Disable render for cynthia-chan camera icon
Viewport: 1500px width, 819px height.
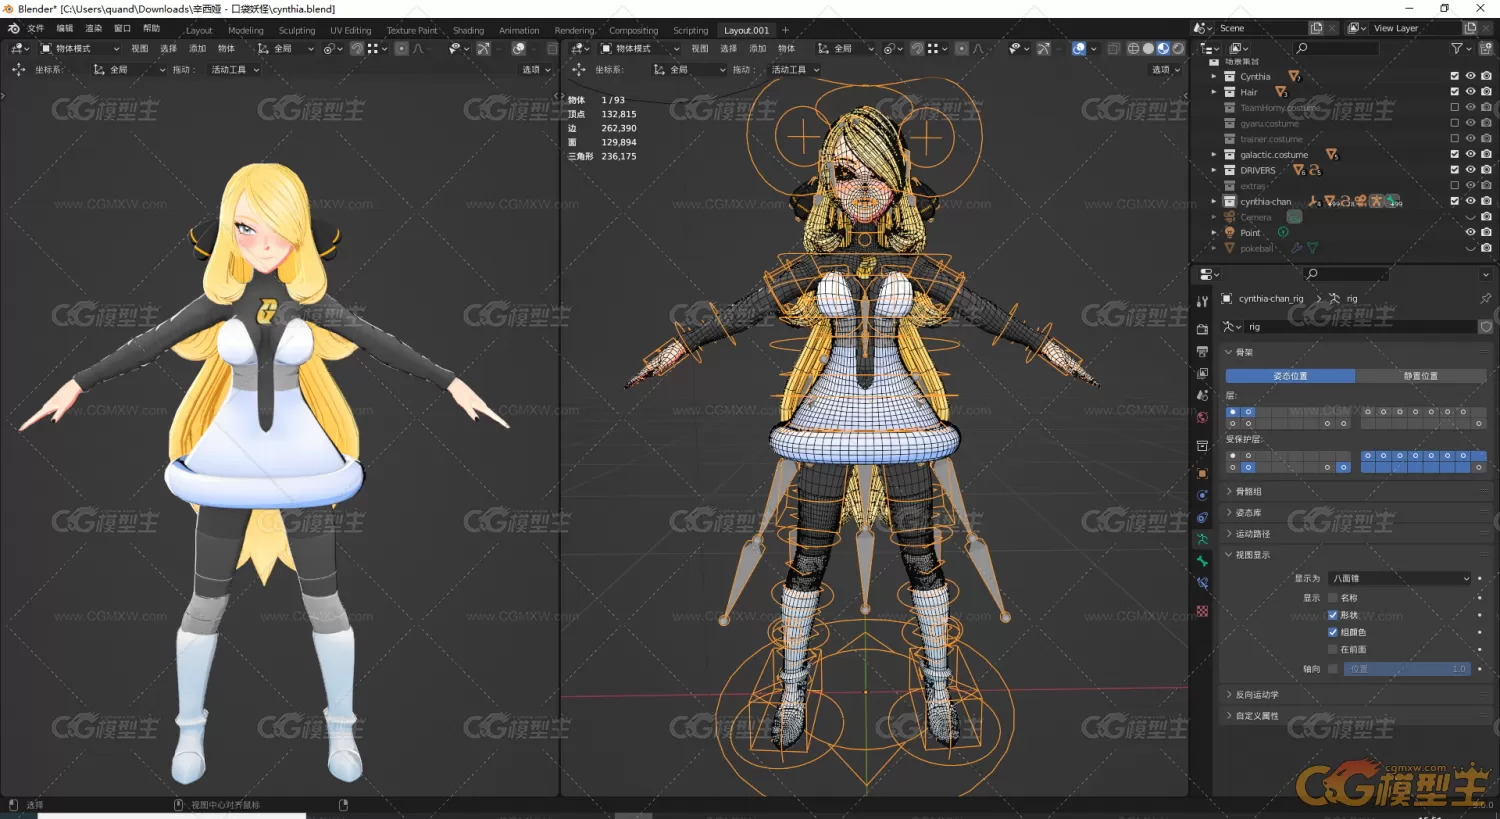[1486, 201]
